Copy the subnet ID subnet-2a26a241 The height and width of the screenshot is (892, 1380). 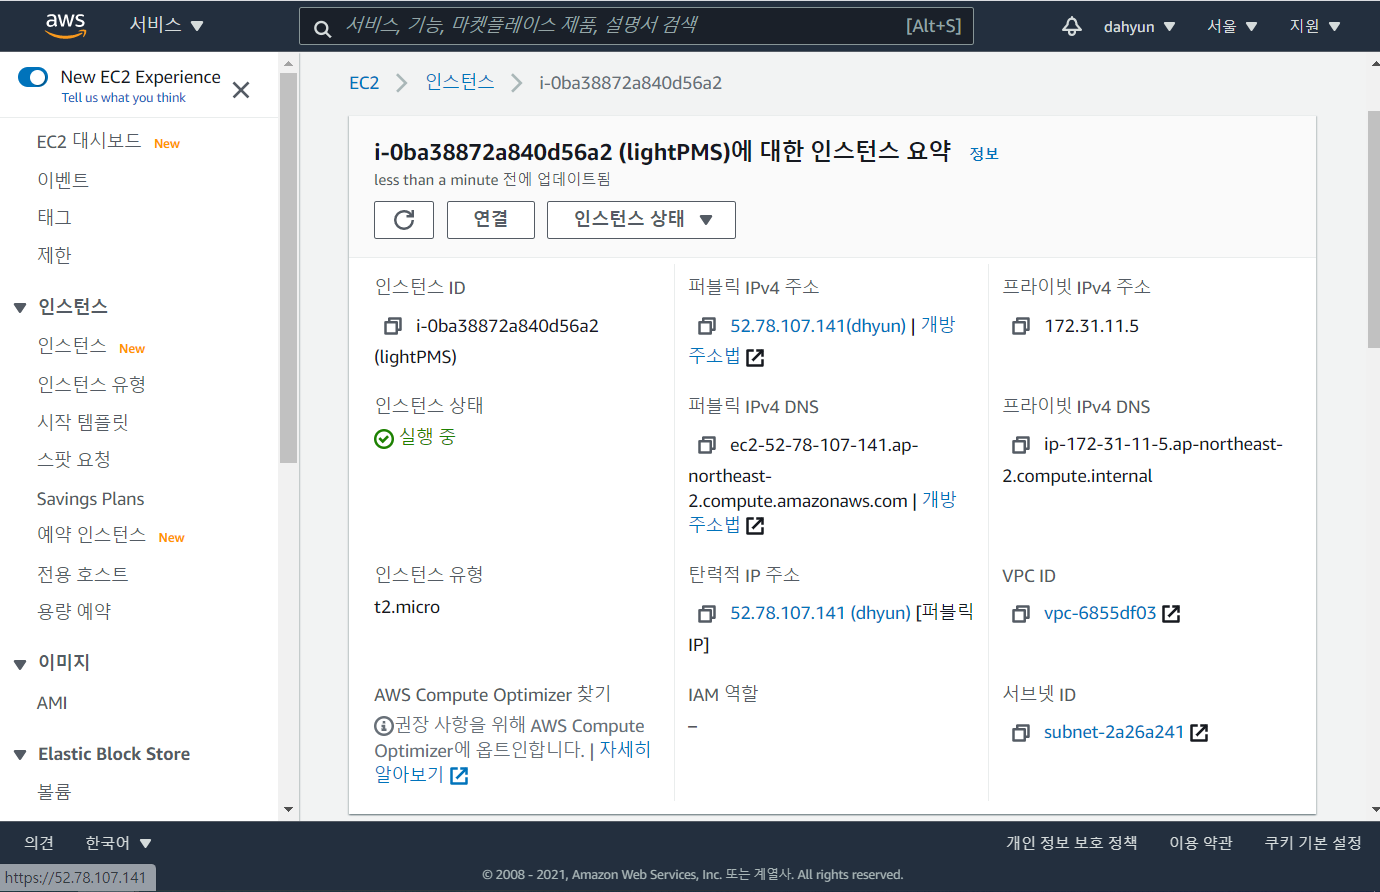click(1021, 733)
